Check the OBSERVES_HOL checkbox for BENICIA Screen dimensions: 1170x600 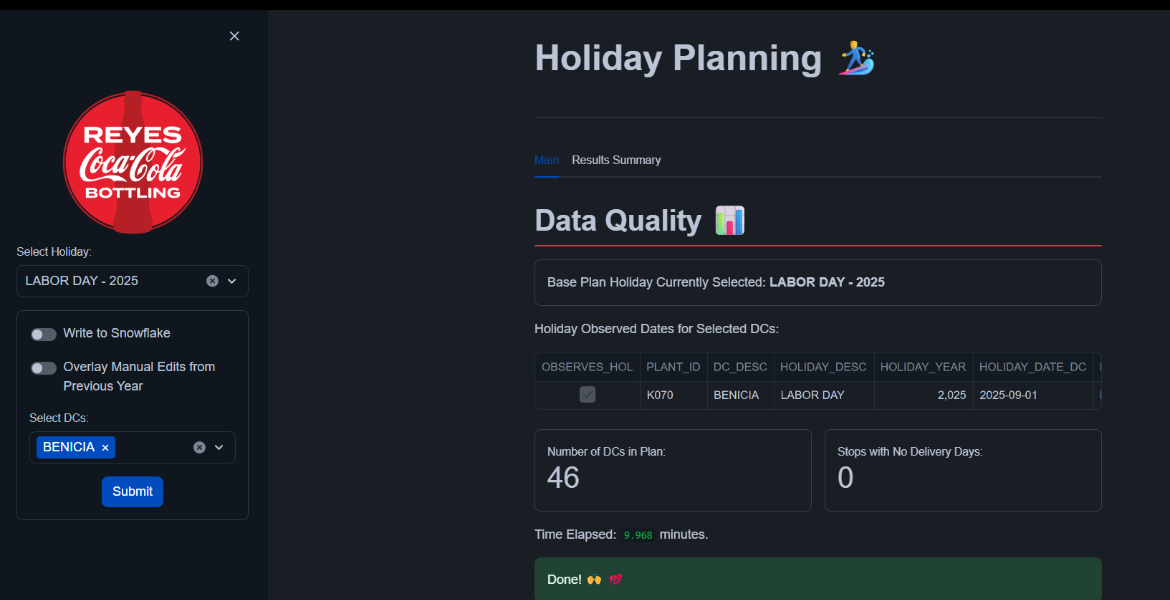[588, 395]
